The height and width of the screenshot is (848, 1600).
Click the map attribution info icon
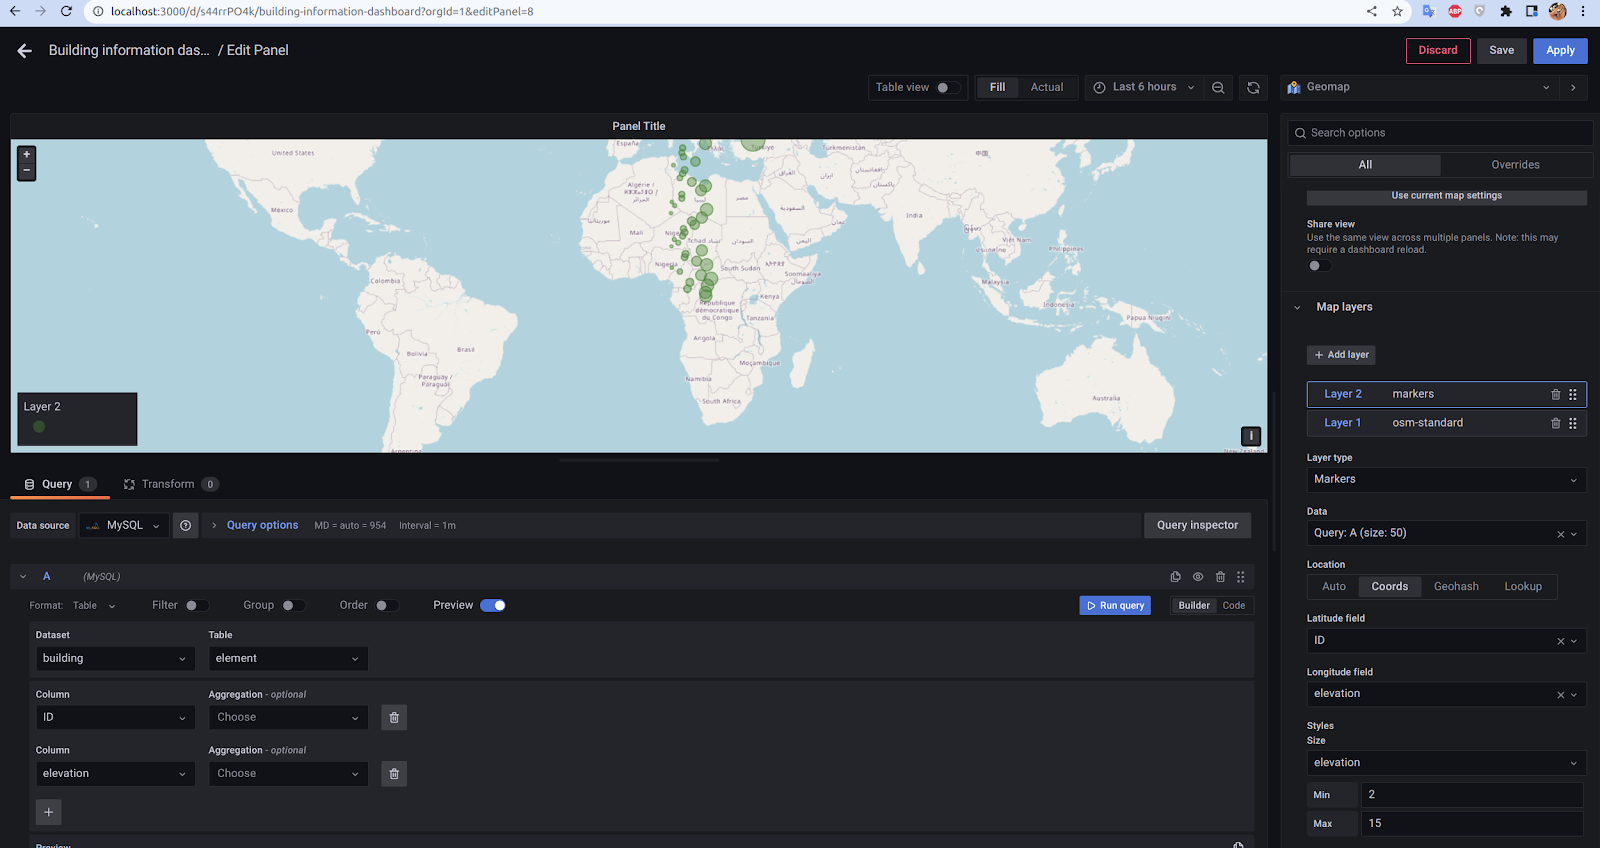coord(1250,436)
